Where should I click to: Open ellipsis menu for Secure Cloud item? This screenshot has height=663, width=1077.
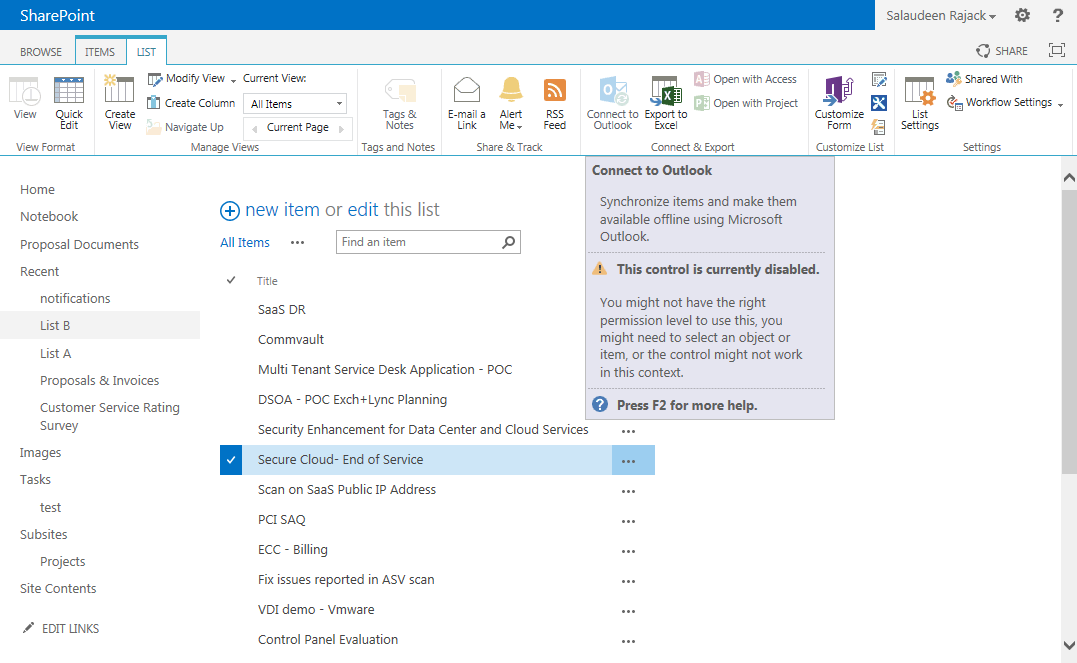point(628,461)
